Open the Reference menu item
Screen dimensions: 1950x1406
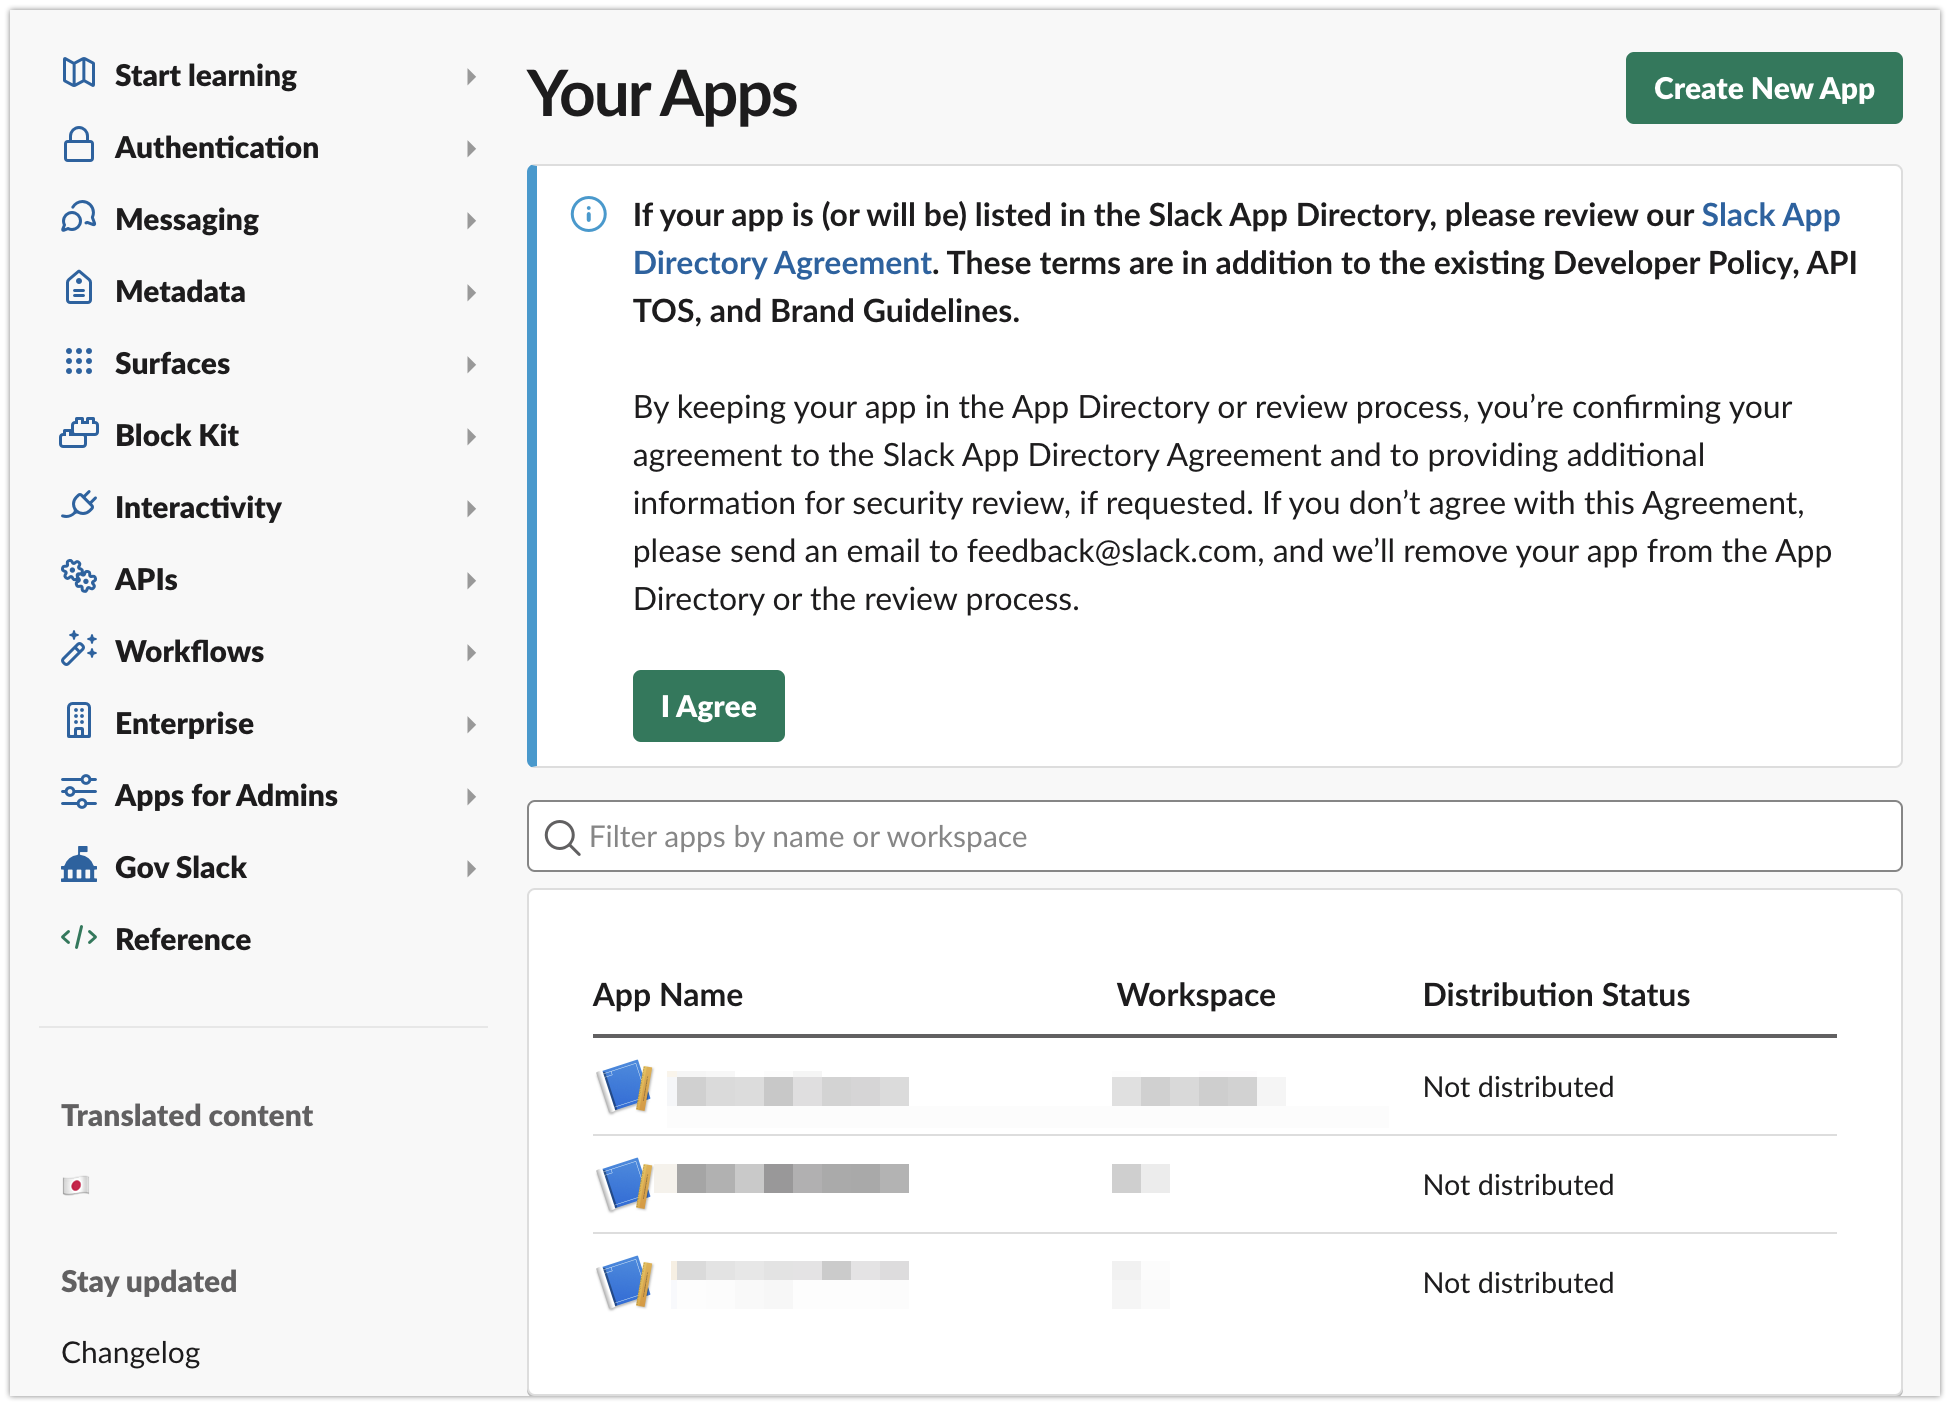183,940
